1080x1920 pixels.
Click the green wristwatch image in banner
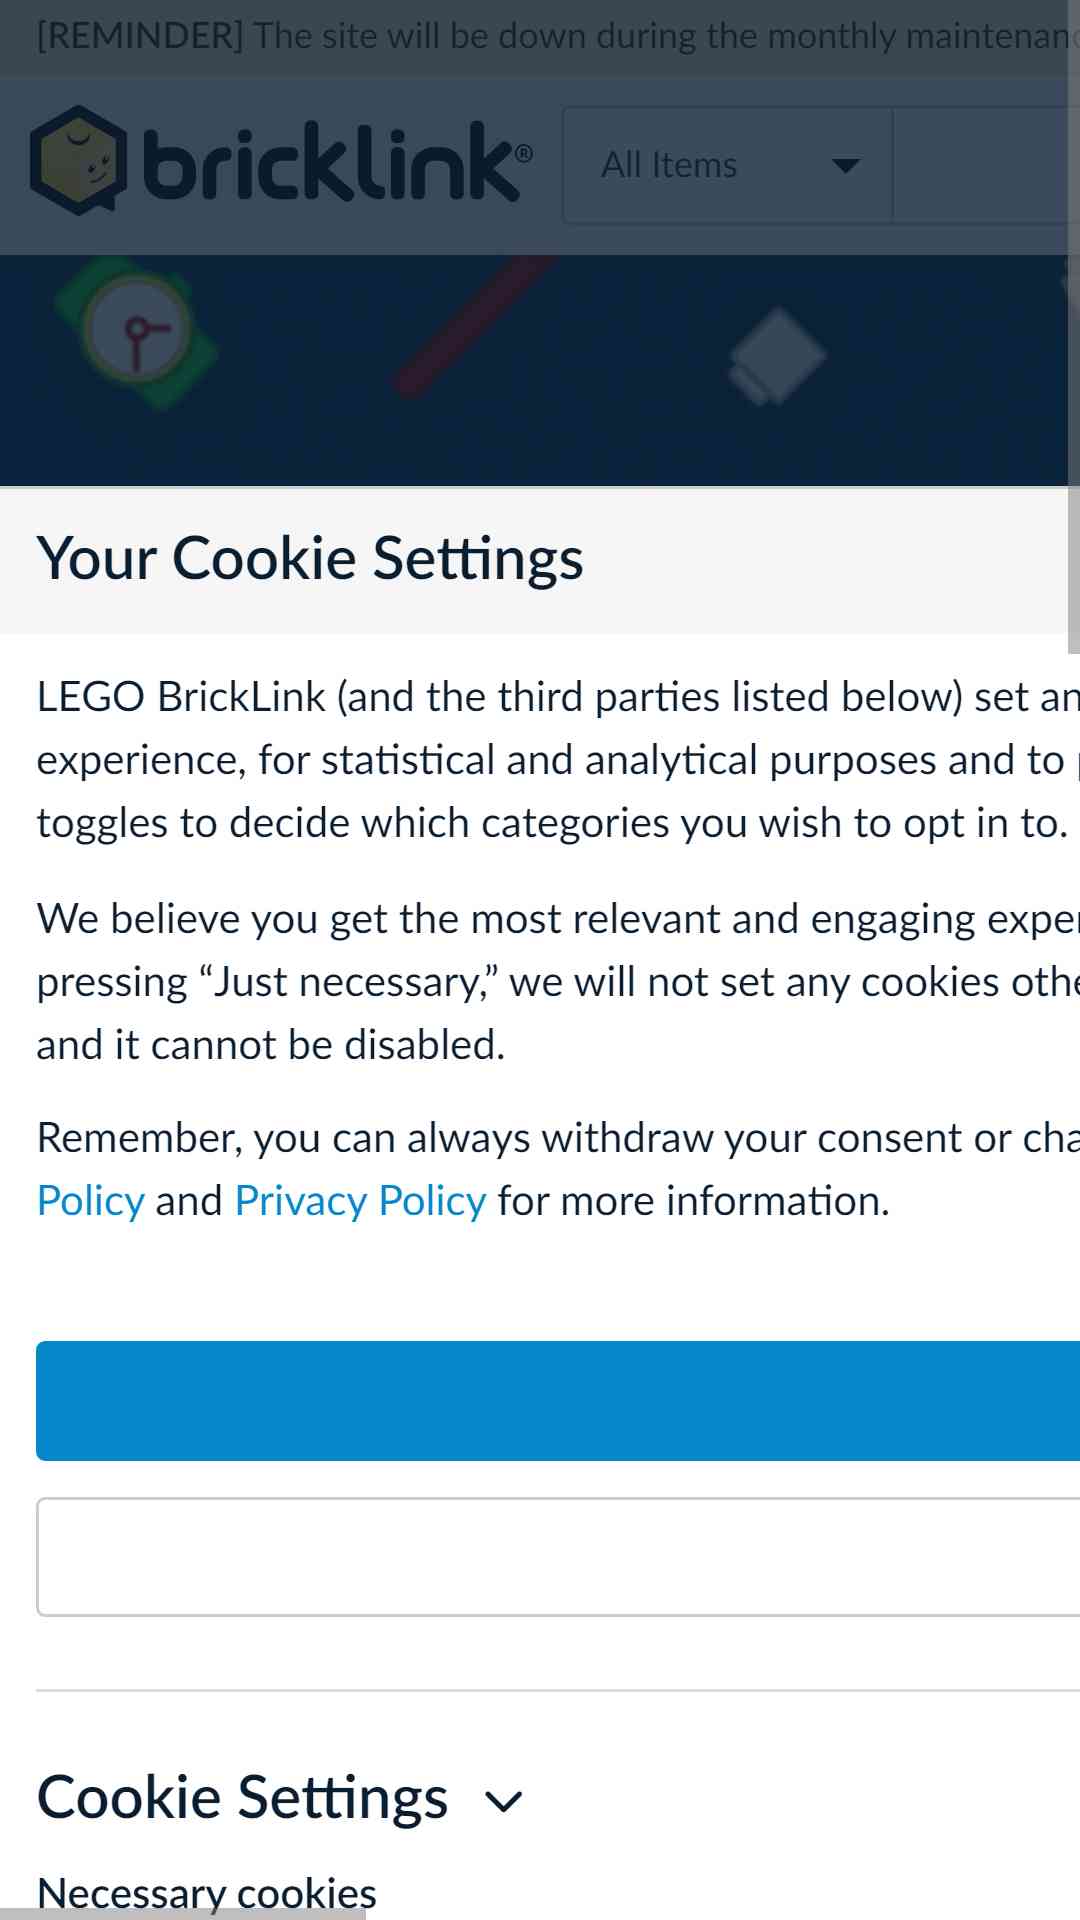point(137,332)
